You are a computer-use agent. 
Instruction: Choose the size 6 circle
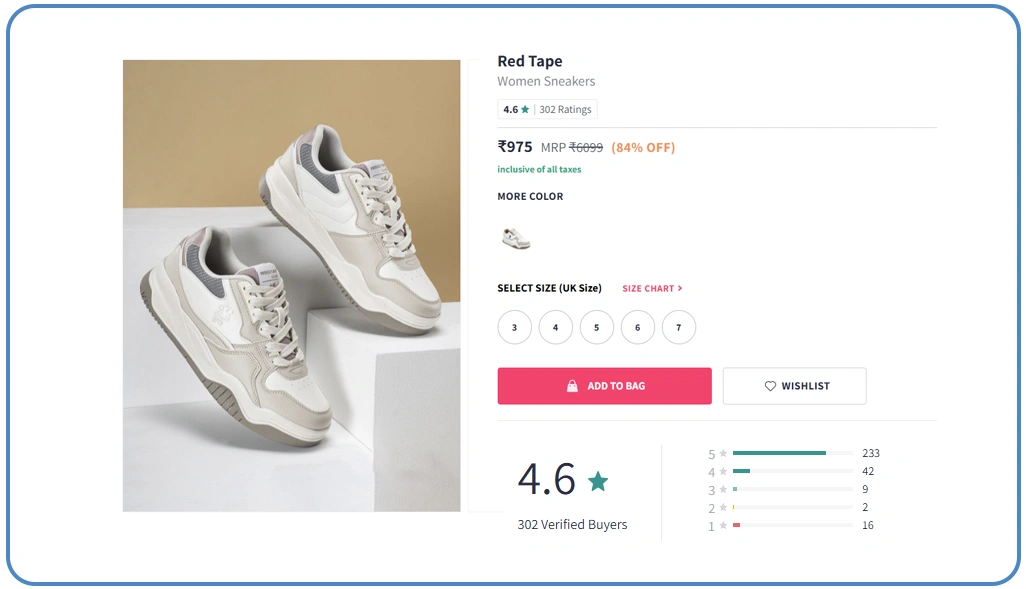638,327
